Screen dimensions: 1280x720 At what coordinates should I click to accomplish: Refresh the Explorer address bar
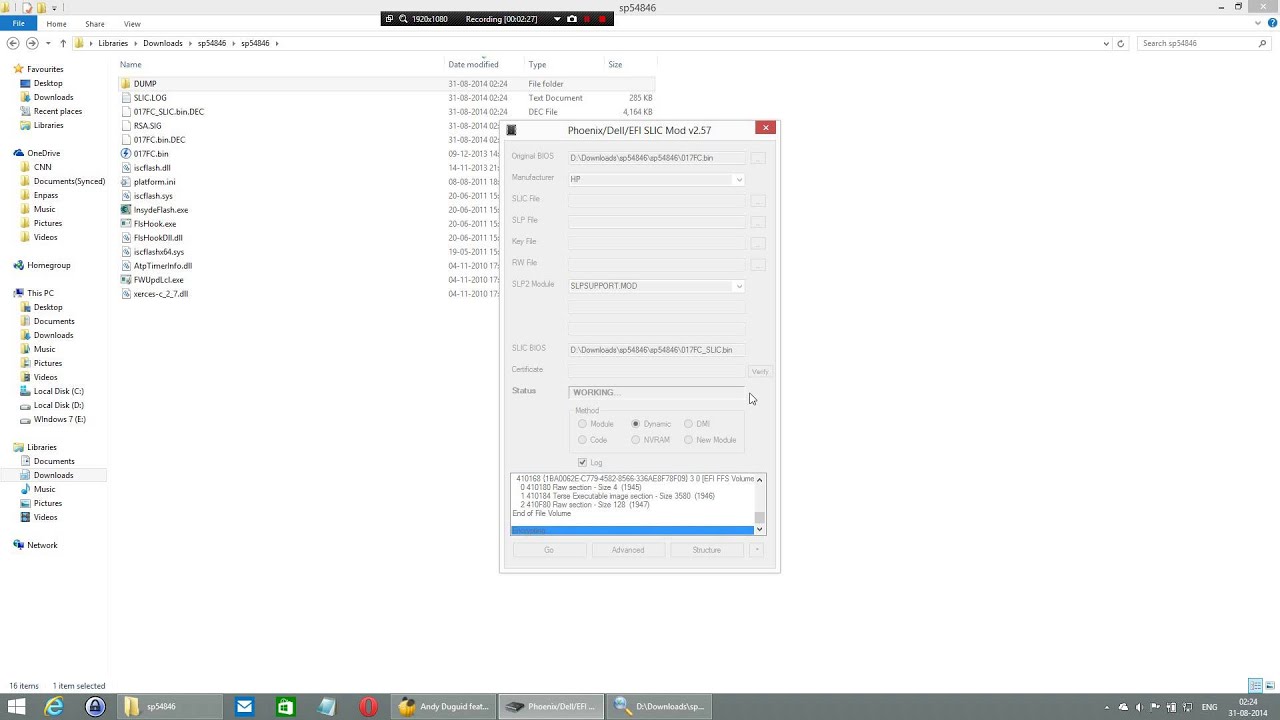(x=1121, y=43)
